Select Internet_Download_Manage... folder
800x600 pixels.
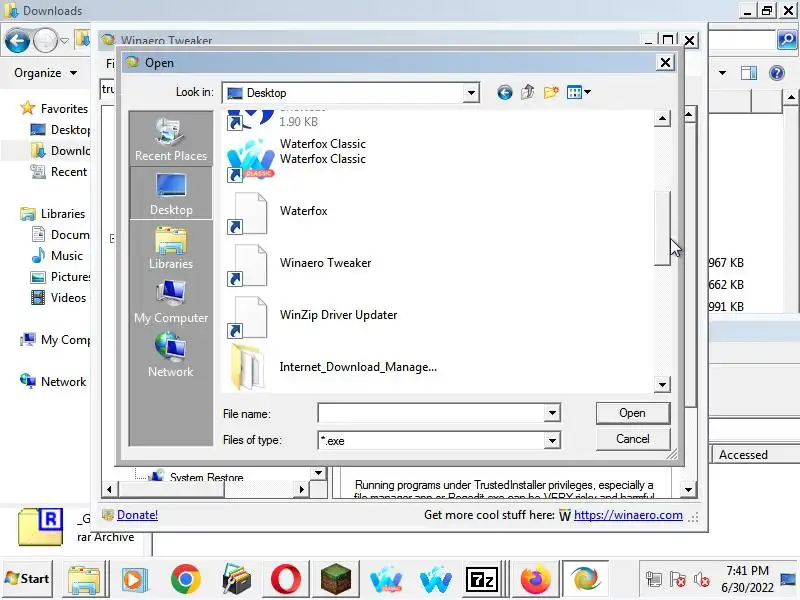click(332, 367)
